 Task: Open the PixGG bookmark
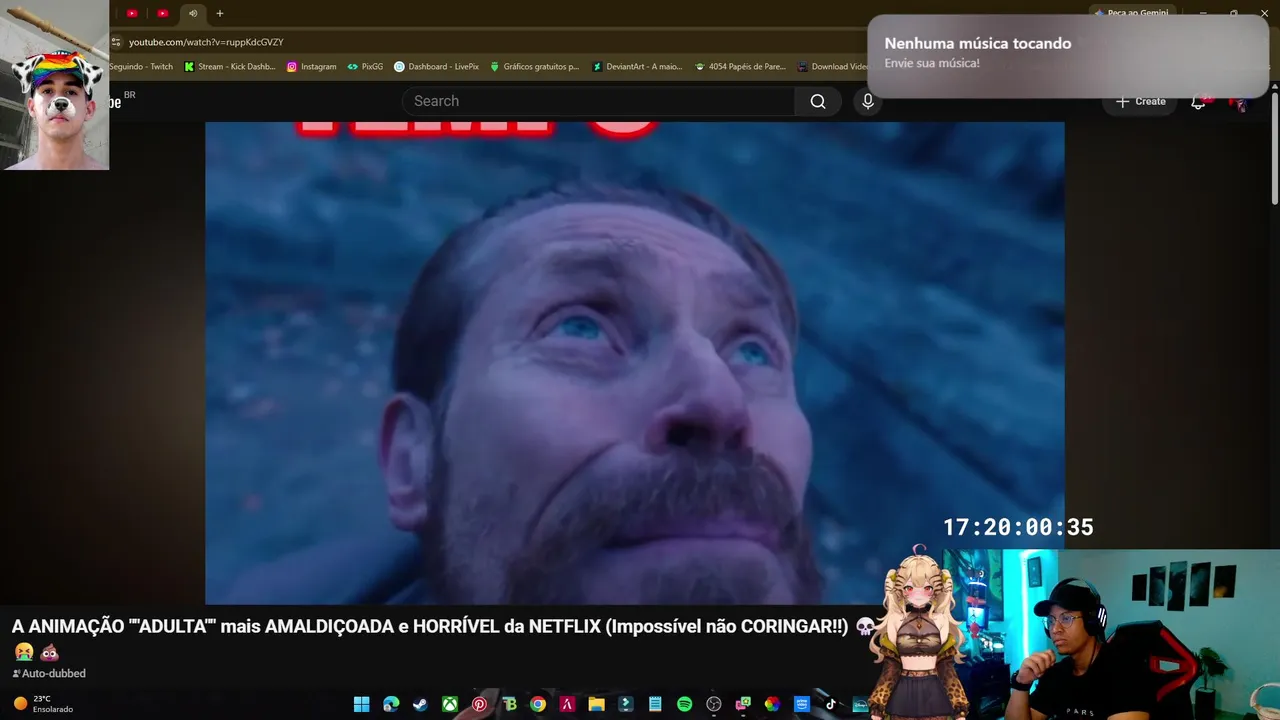click(365, 67)
